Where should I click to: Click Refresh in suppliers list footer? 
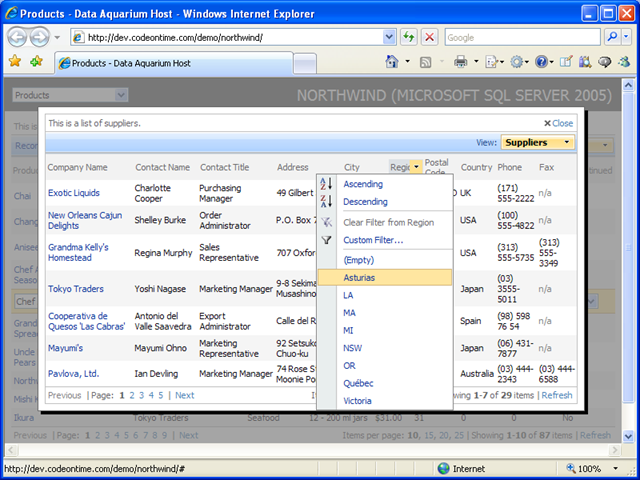coord(557,395)
